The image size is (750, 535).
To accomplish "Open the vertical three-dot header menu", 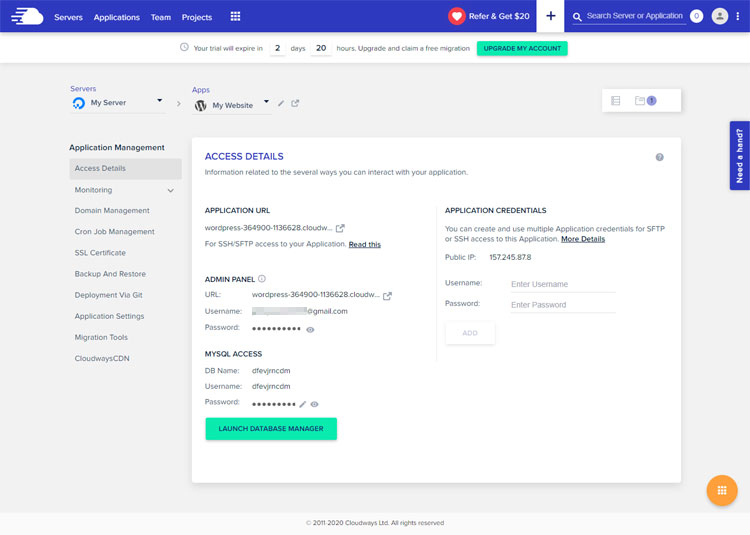I will point(738,16).
